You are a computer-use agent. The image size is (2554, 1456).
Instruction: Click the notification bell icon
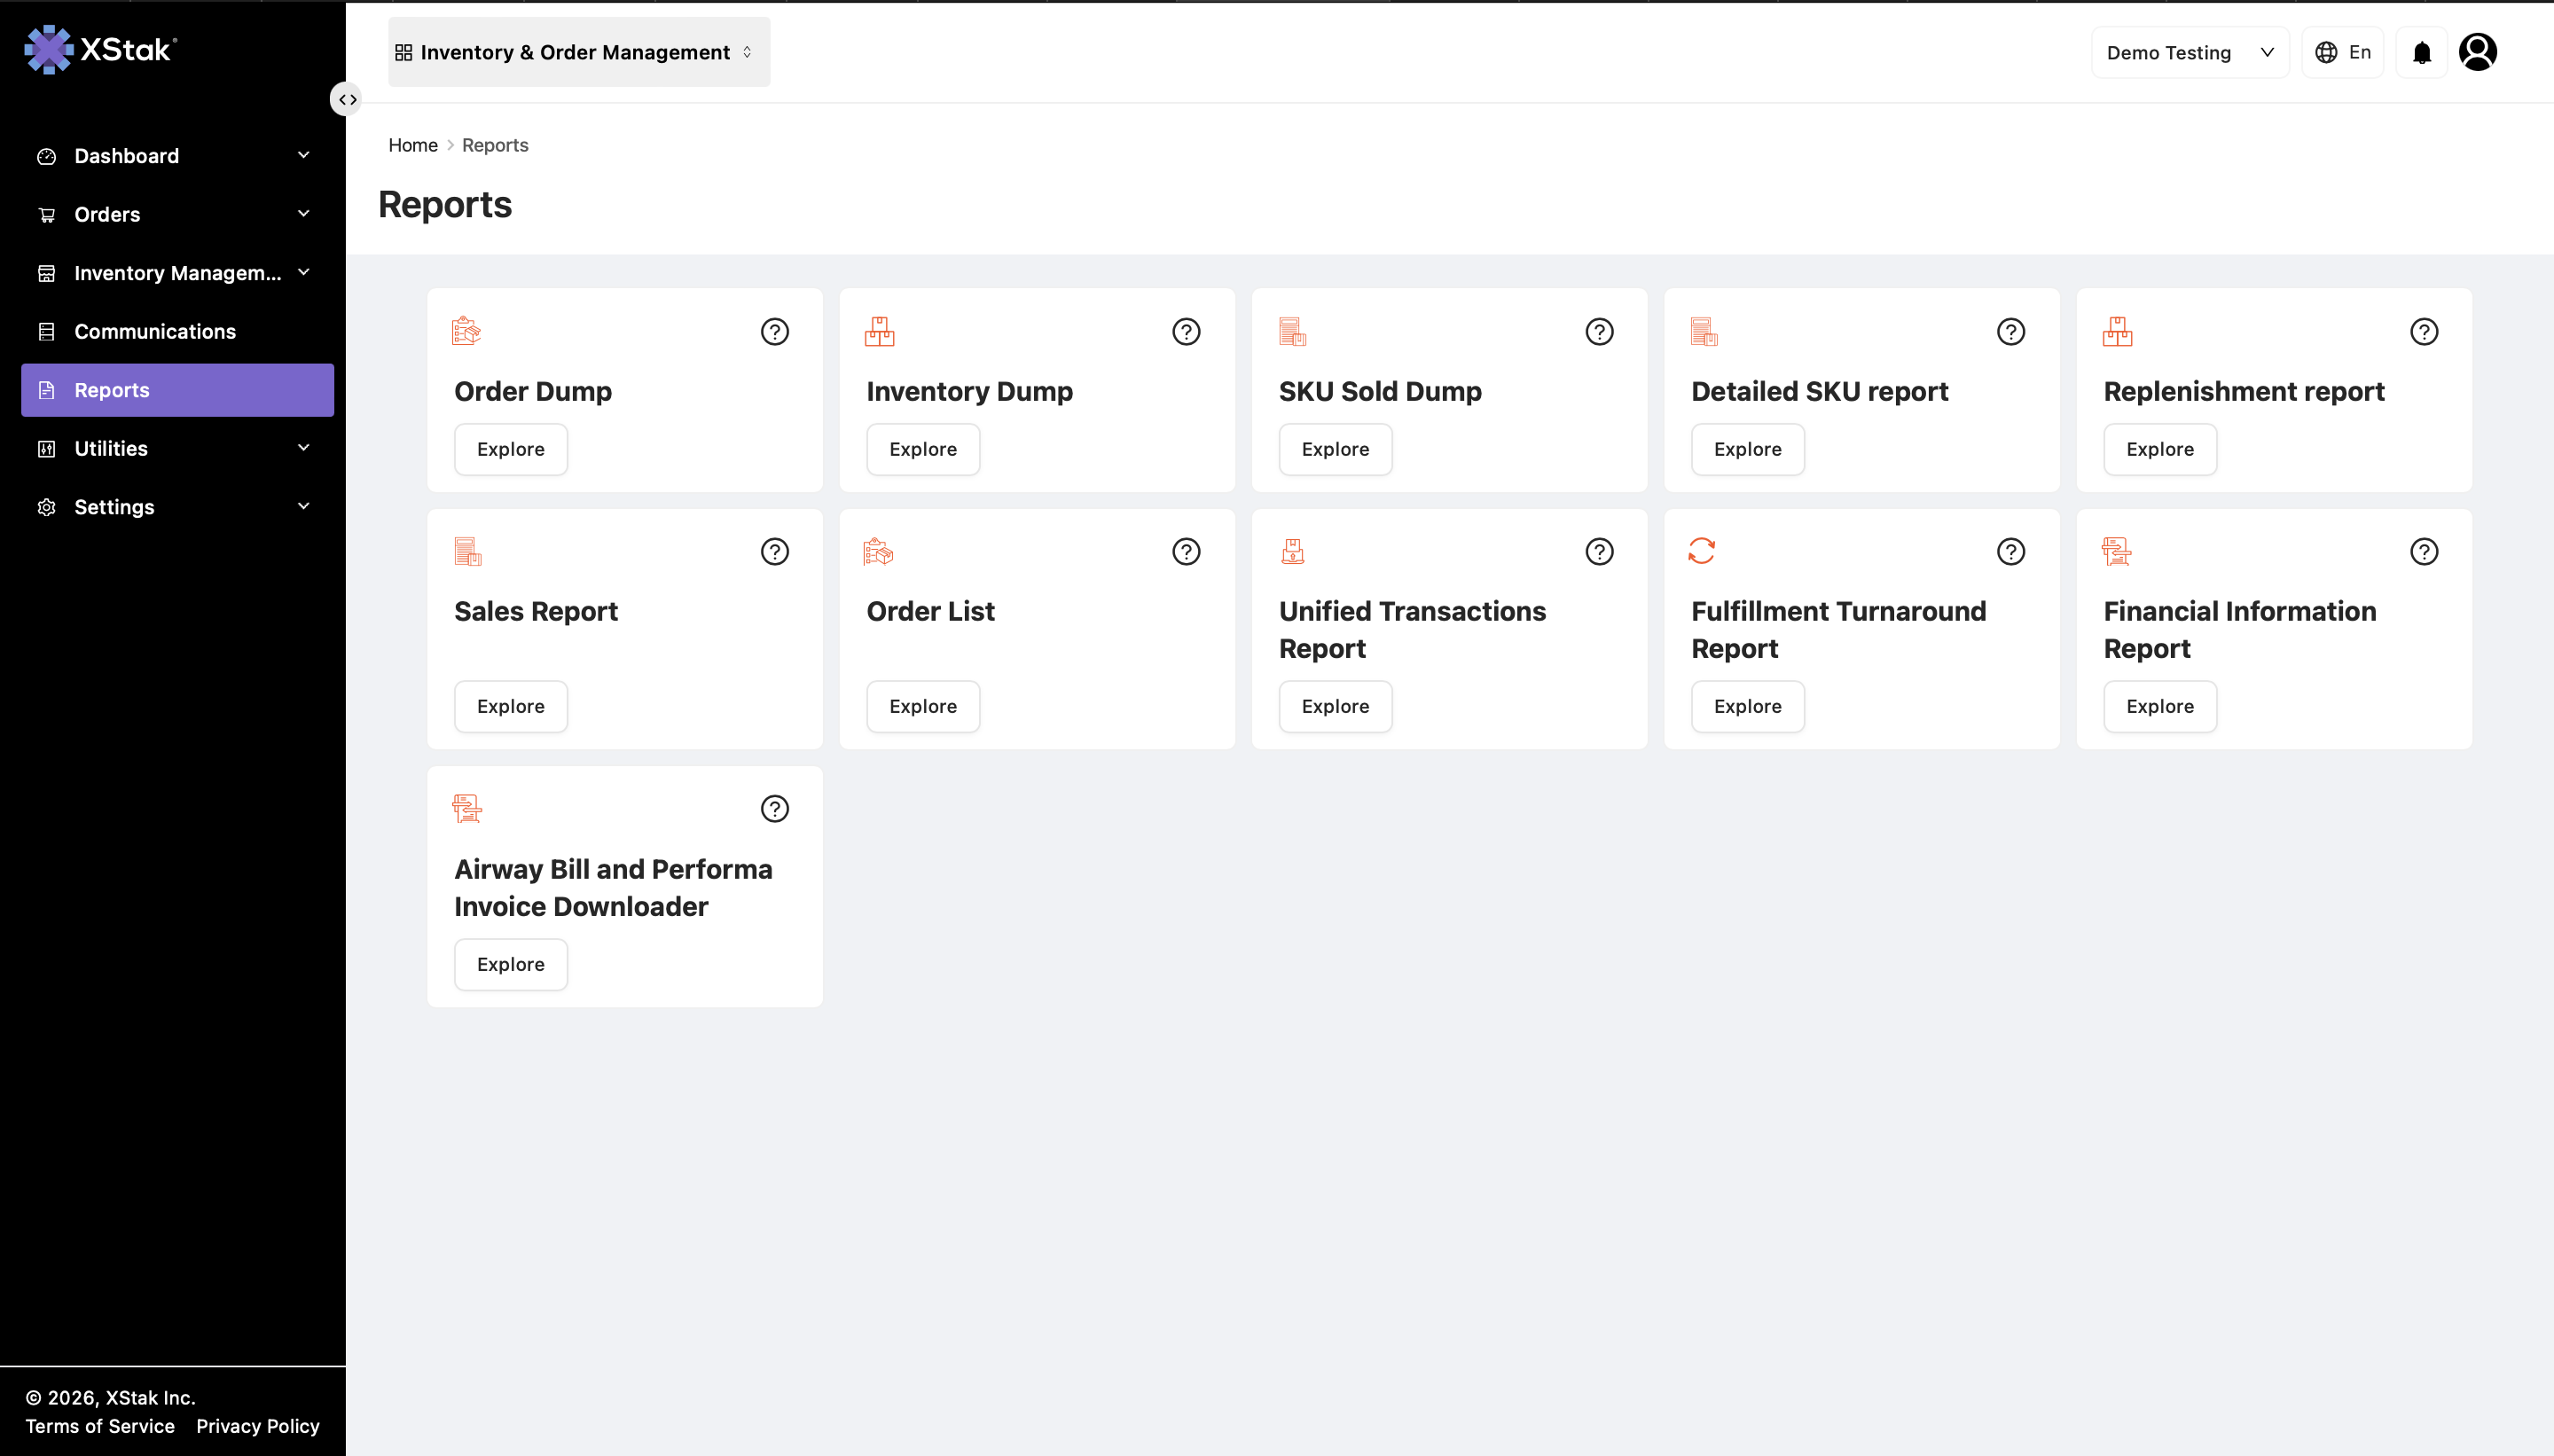tap(2421, 52)
